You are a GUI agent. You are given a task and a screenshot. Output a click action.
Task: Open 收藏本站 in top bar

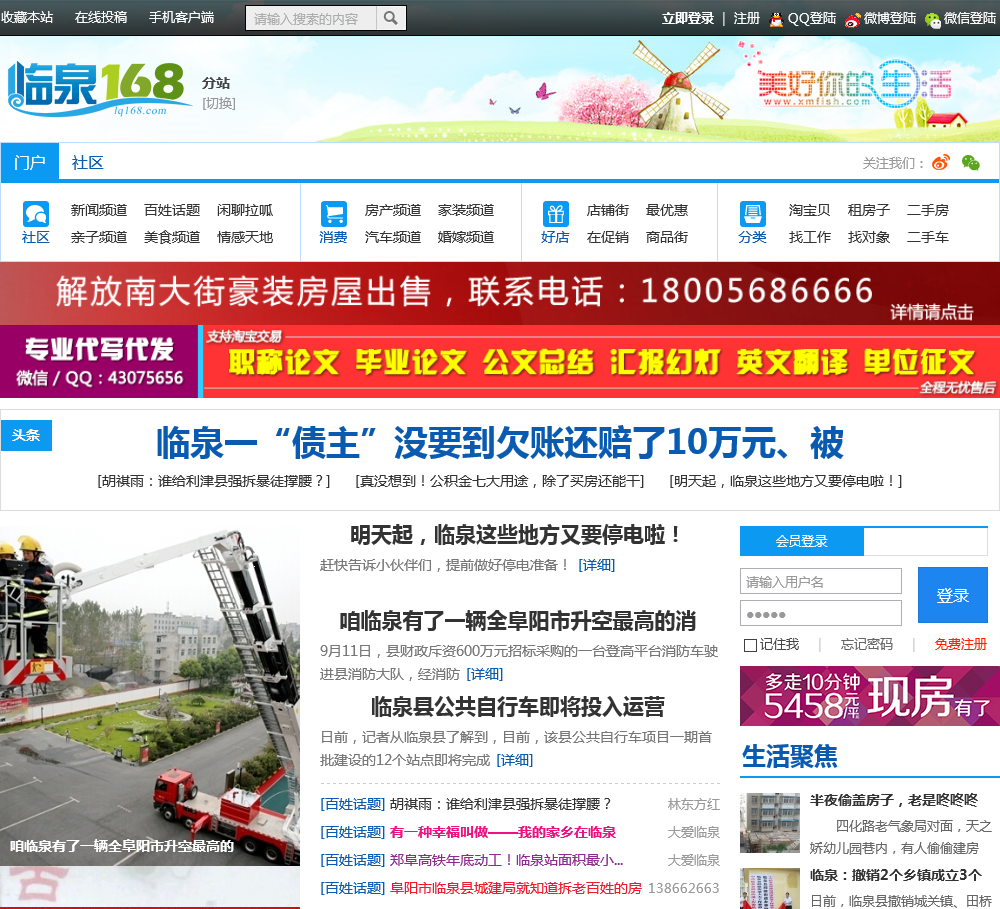click(x=27, y=18)
